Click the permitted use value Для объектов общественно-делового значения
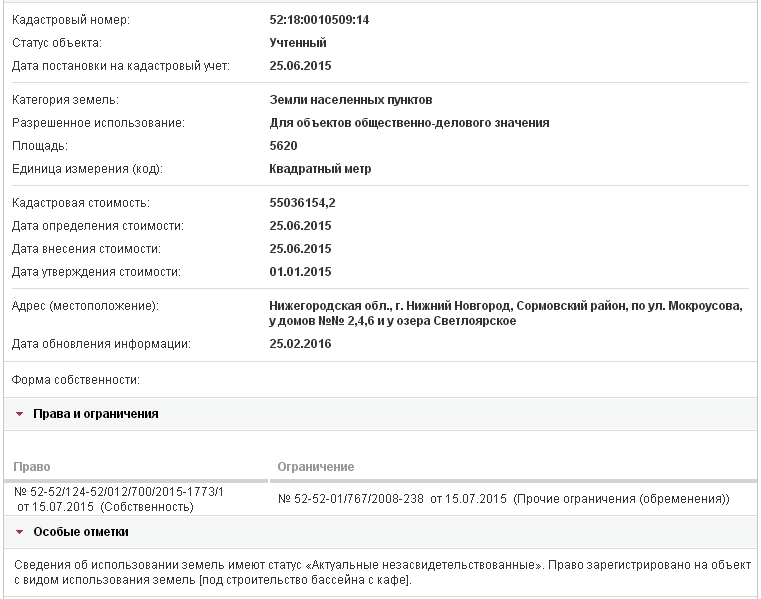761x599 pixels. (x=409, y=123)
